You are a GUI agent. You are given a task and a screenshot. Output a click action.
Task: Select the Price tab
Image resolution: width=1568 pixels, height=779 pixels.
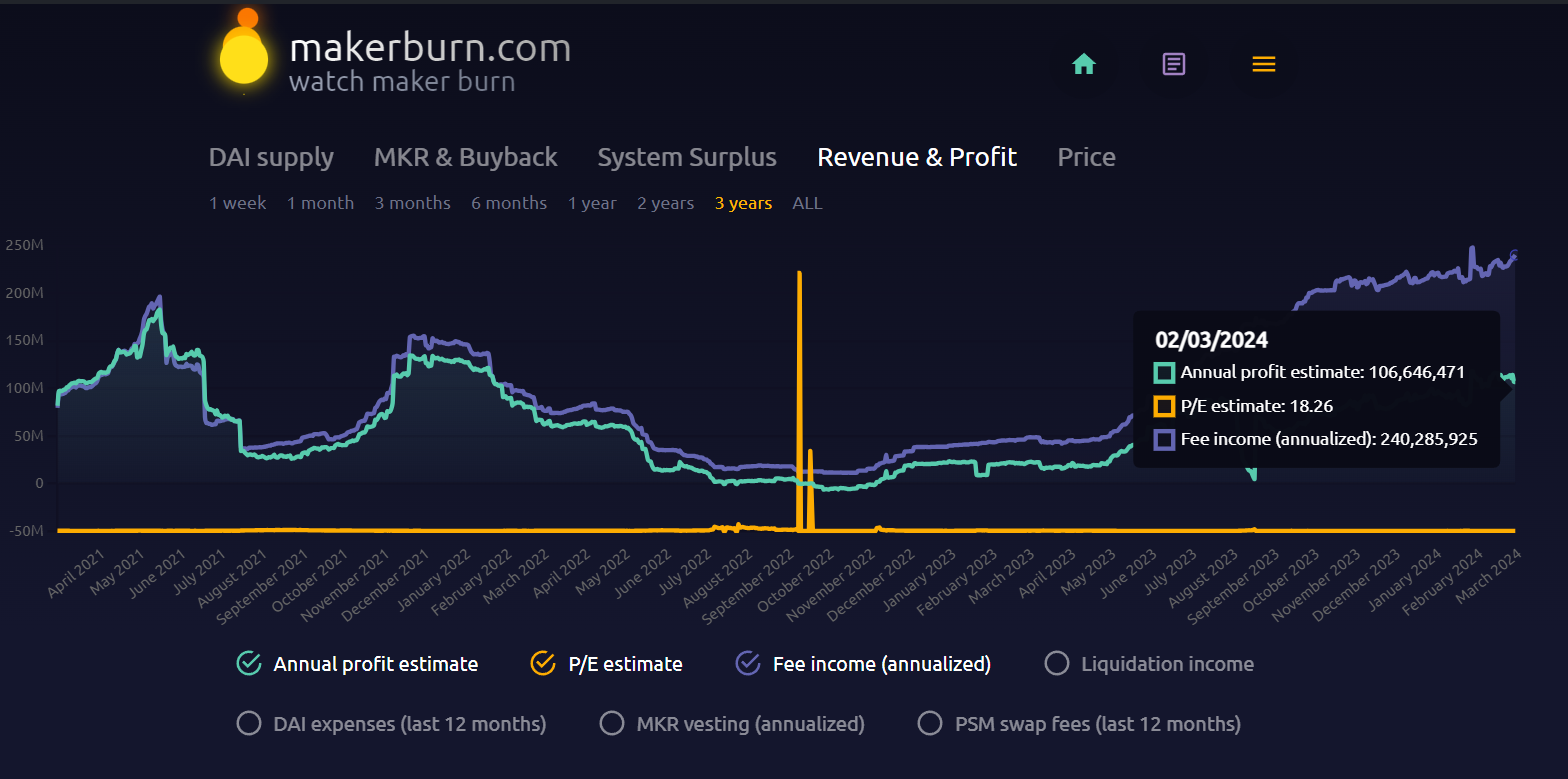coord(1086,158)
